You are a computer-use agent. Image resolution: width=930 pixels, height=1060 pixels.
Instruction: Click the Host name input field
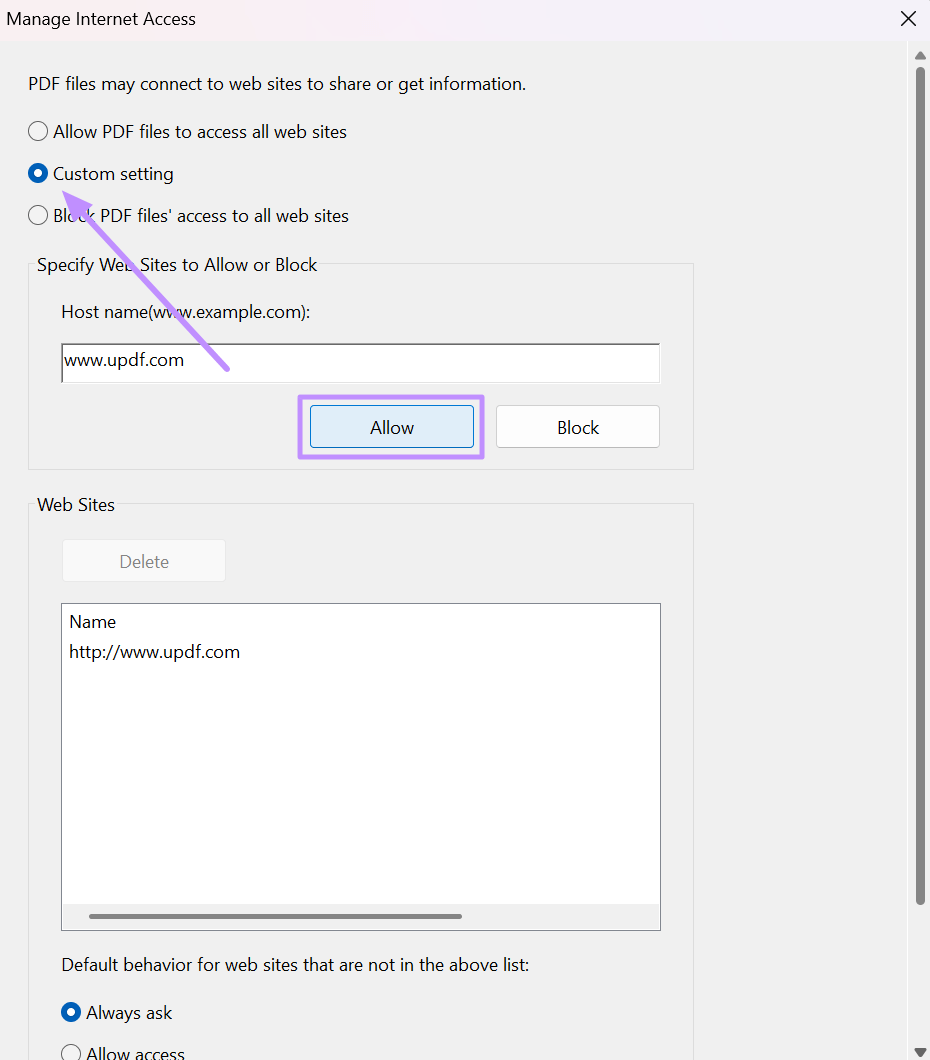coord(360,363)
